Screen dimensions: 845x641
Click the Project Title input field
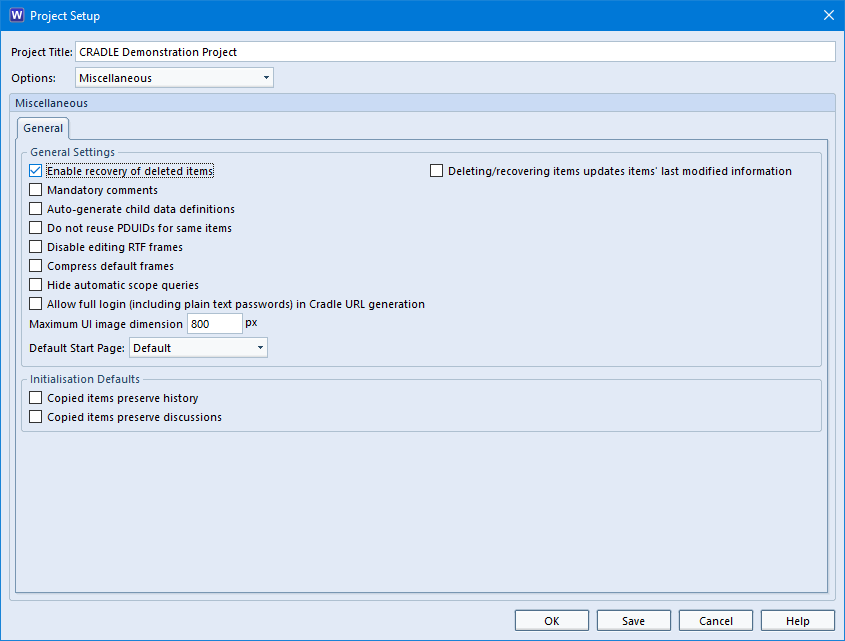[455, 52]
